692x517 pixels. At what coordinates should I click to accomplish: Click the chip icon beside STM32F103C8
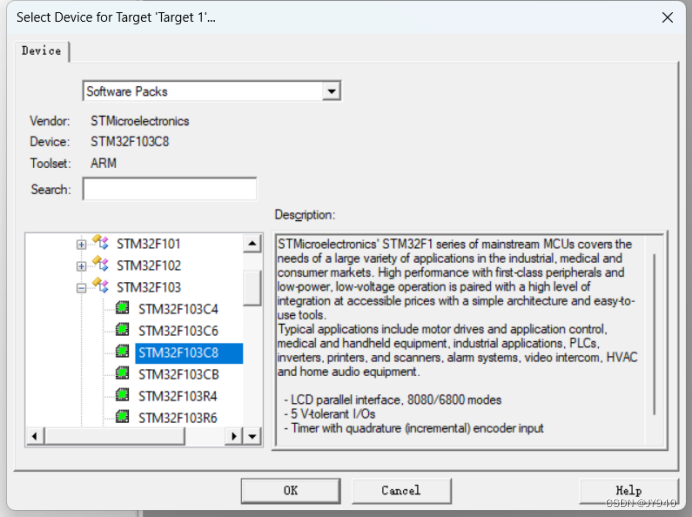point(122,351)
